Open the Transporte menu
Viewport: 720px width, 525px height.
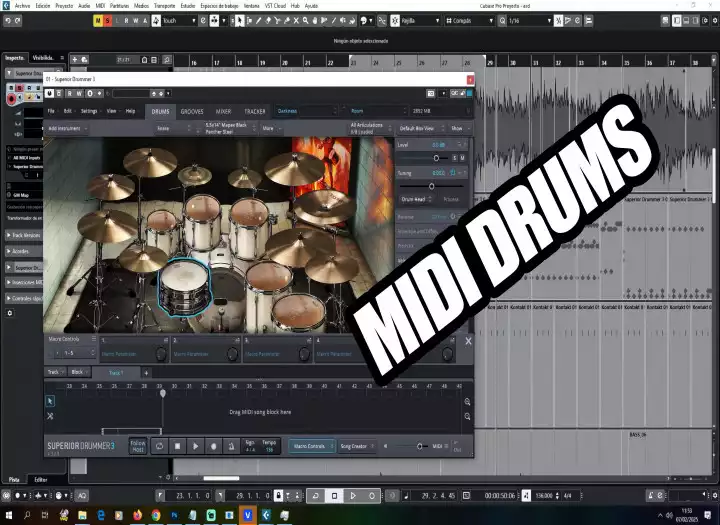pyautogui.click(x=164, y=6)
